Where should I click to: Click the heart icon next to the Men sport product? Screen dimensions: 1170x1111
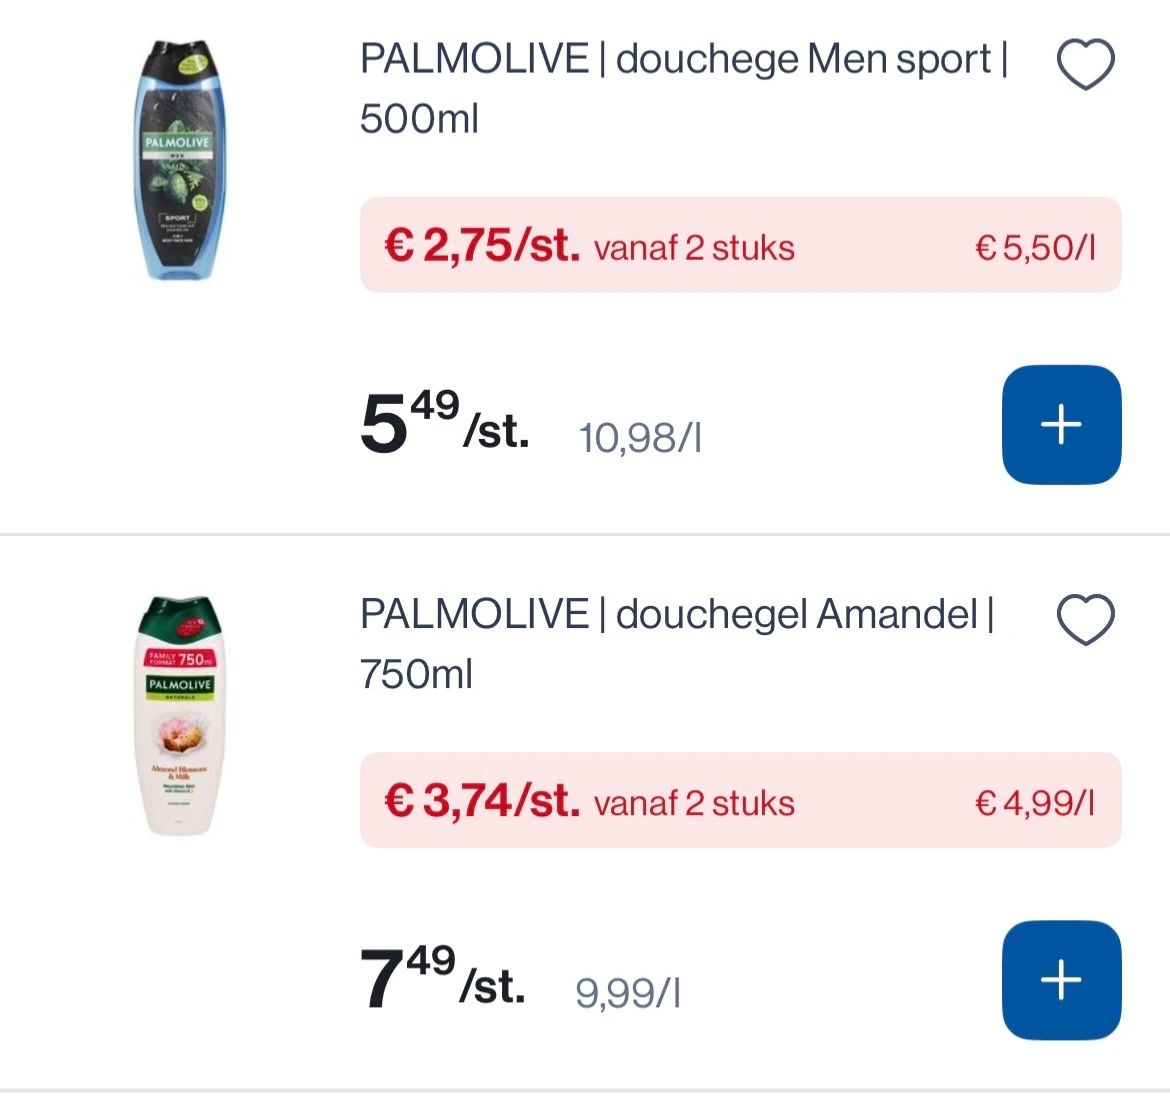1085,62
